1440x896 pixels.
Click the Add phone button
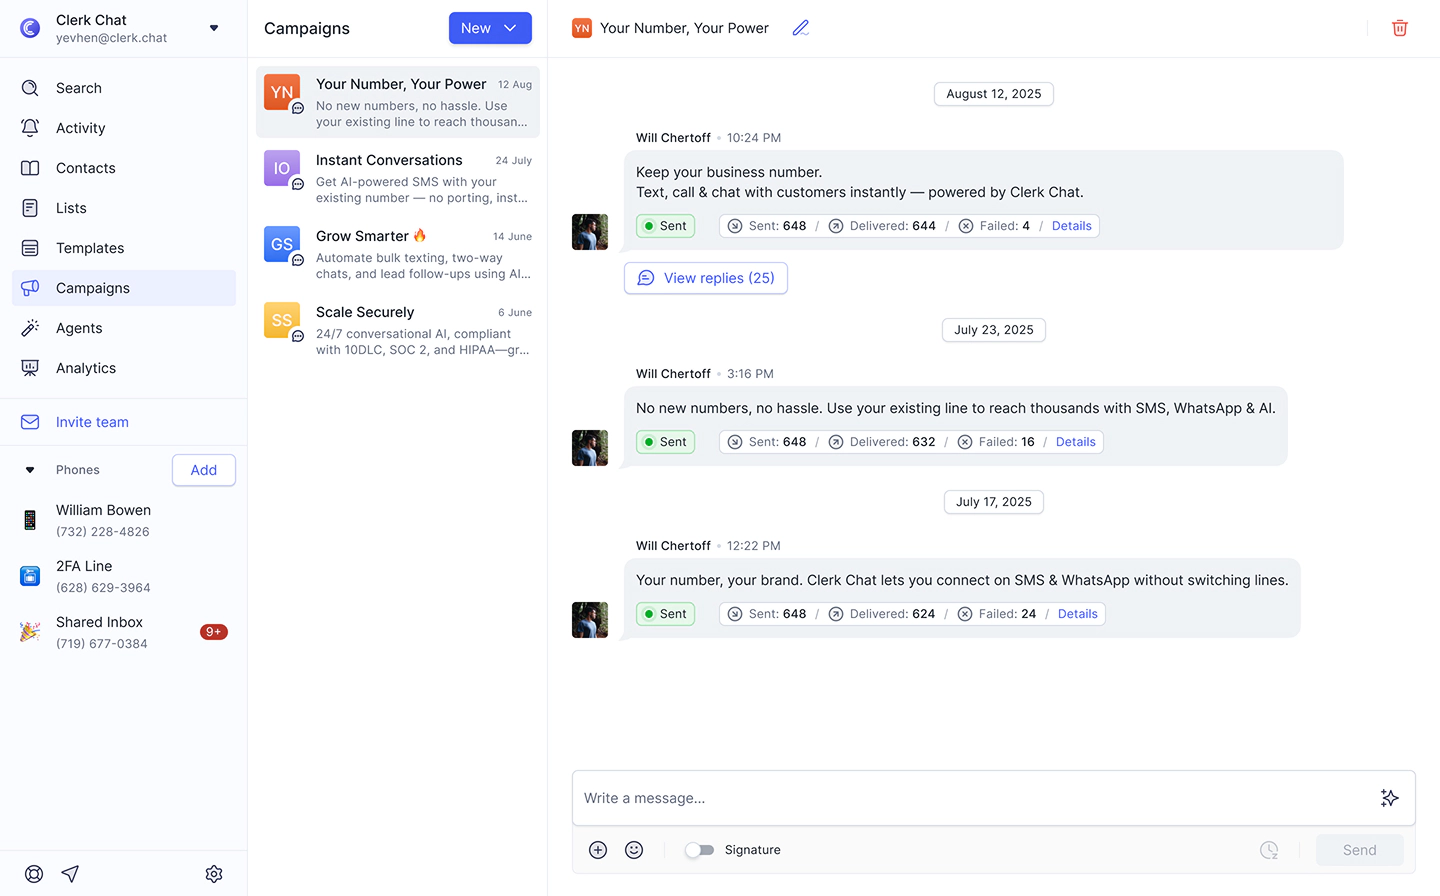204,470
